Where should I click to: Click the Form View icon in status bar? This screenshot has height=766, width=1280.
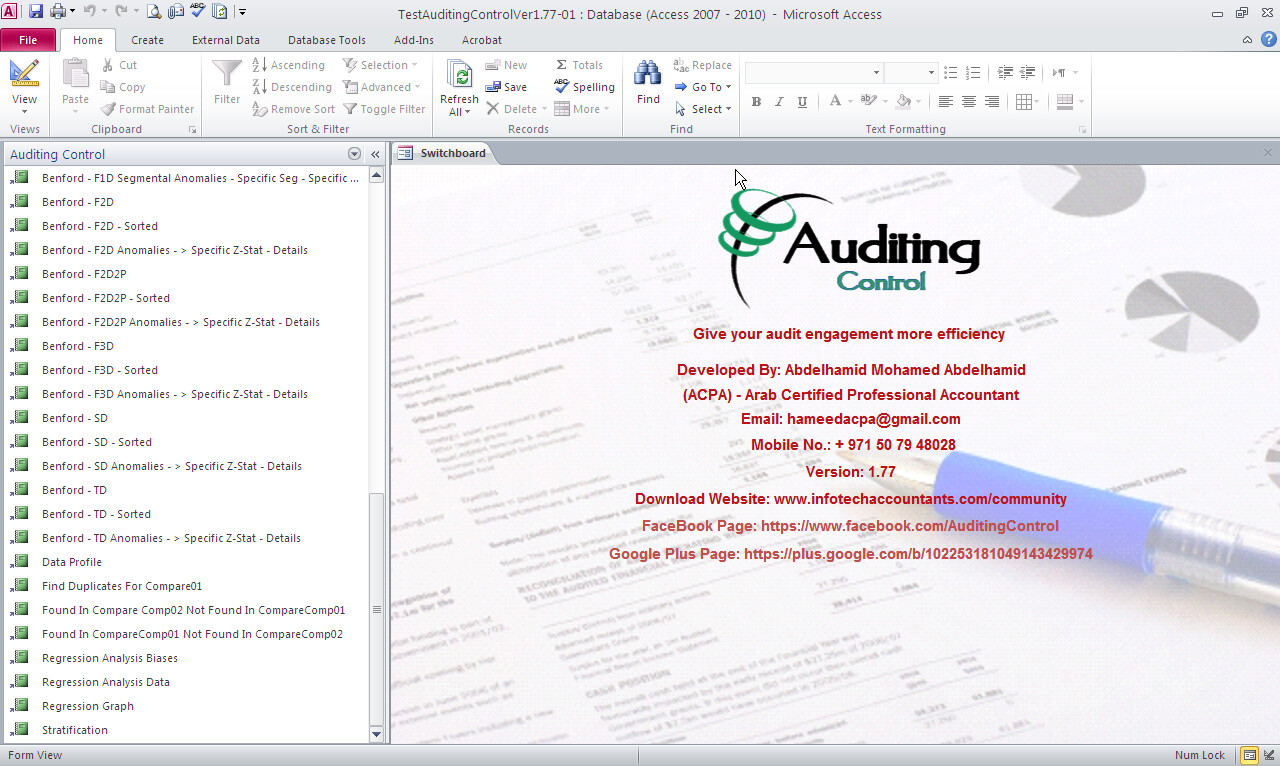[x=1249, y=755]
